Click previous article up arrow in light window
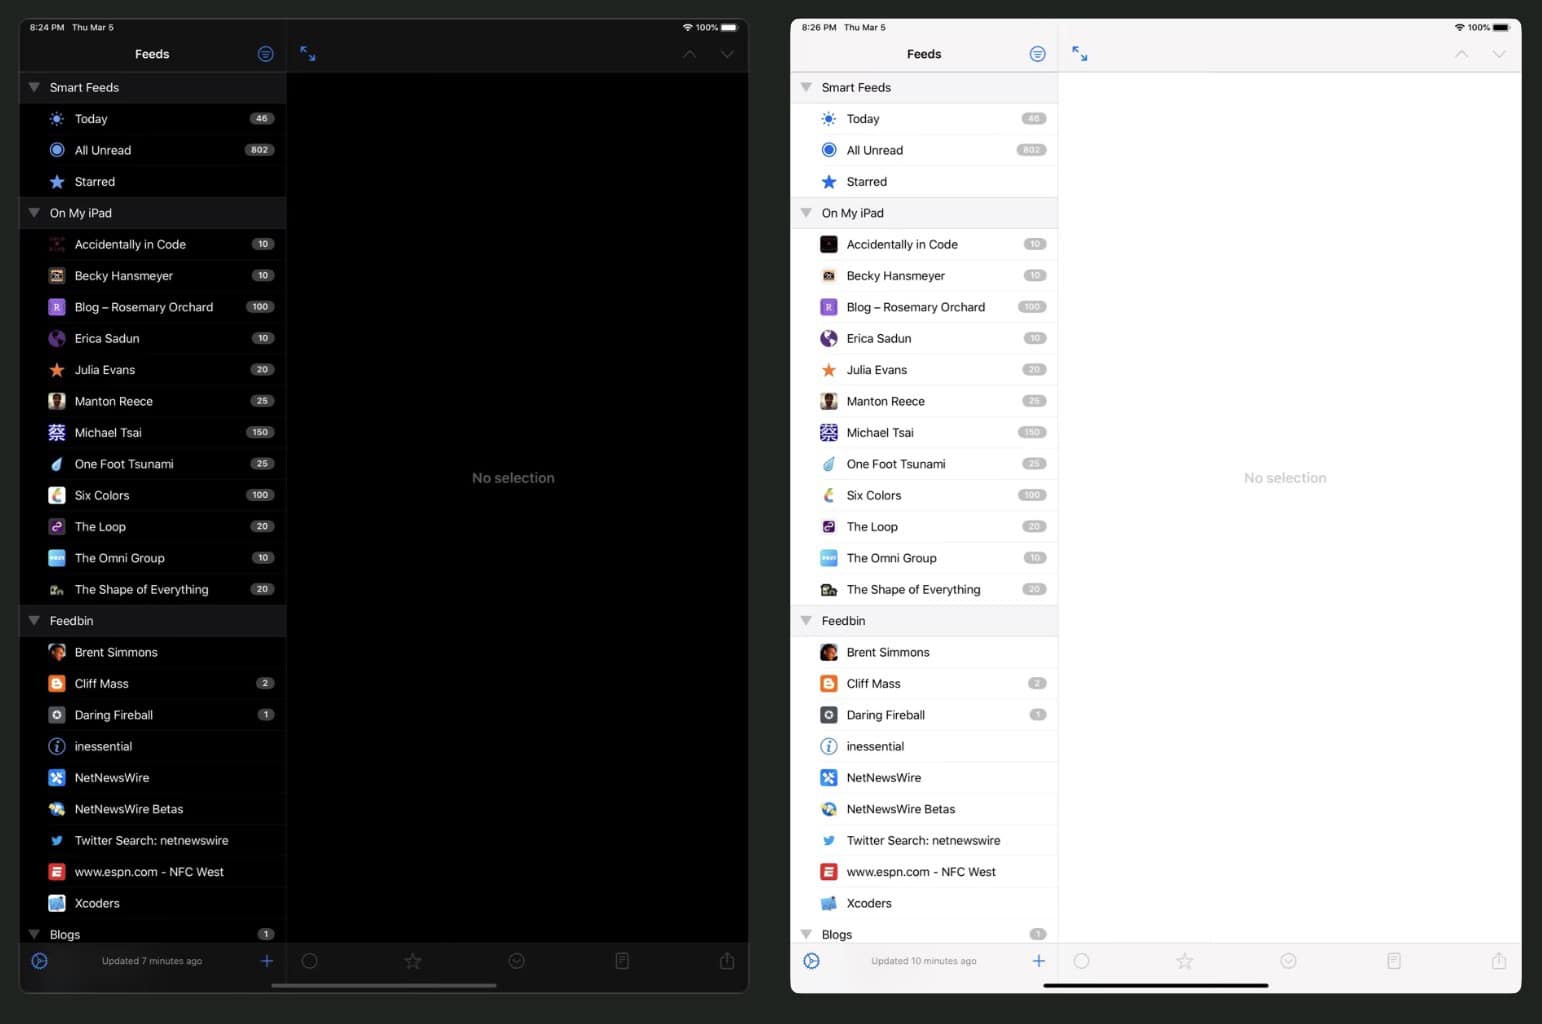The width and height of the screenshot is (1542, 1024). [1461, 54]
